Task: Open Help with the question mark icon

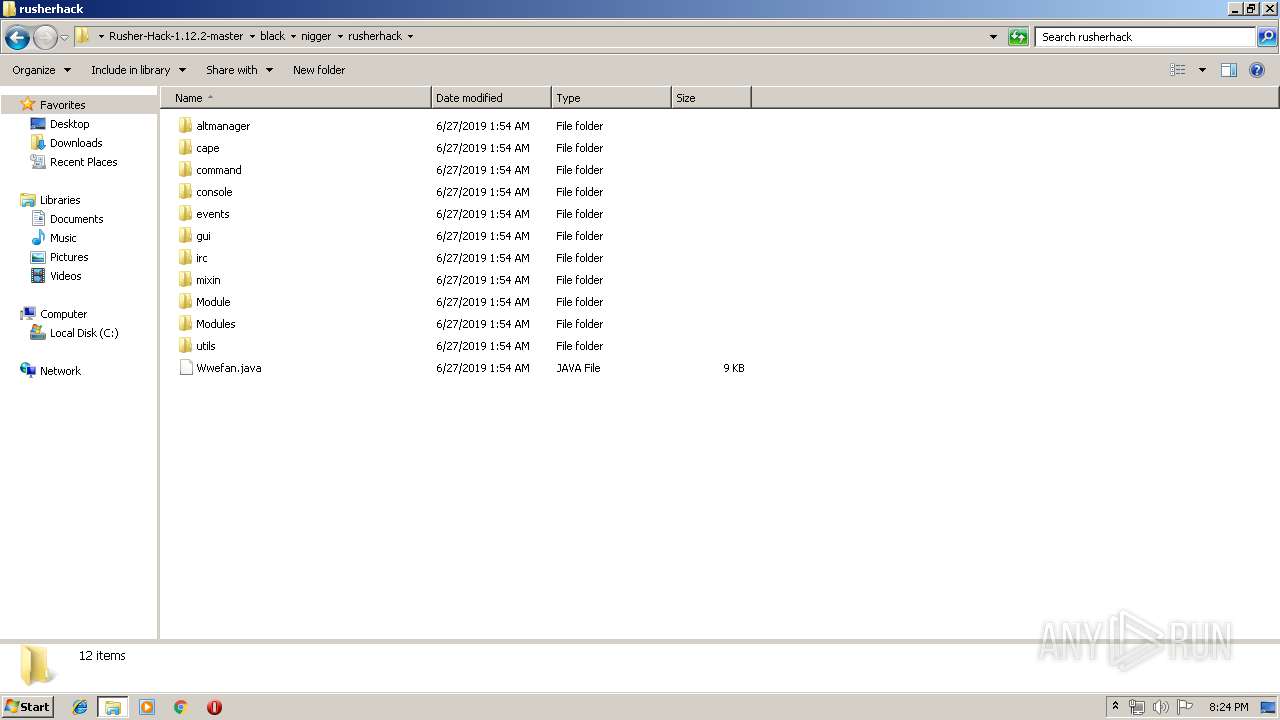Action: tap(1257, 70)
